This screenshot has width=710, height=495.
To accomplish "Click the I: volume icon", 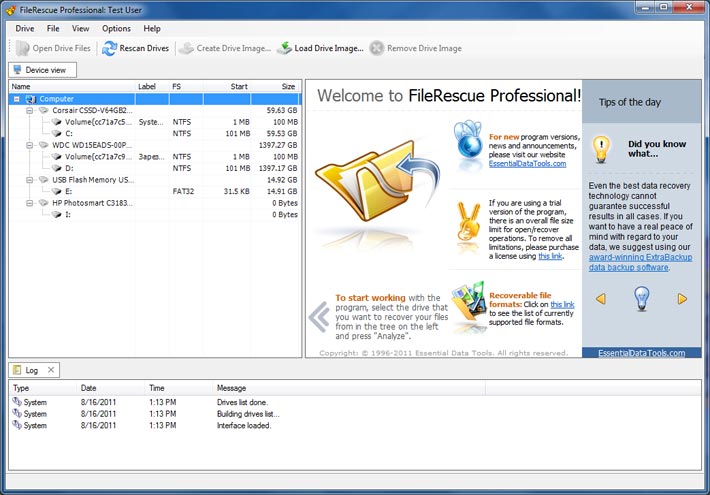I will (x=57, y=214).
